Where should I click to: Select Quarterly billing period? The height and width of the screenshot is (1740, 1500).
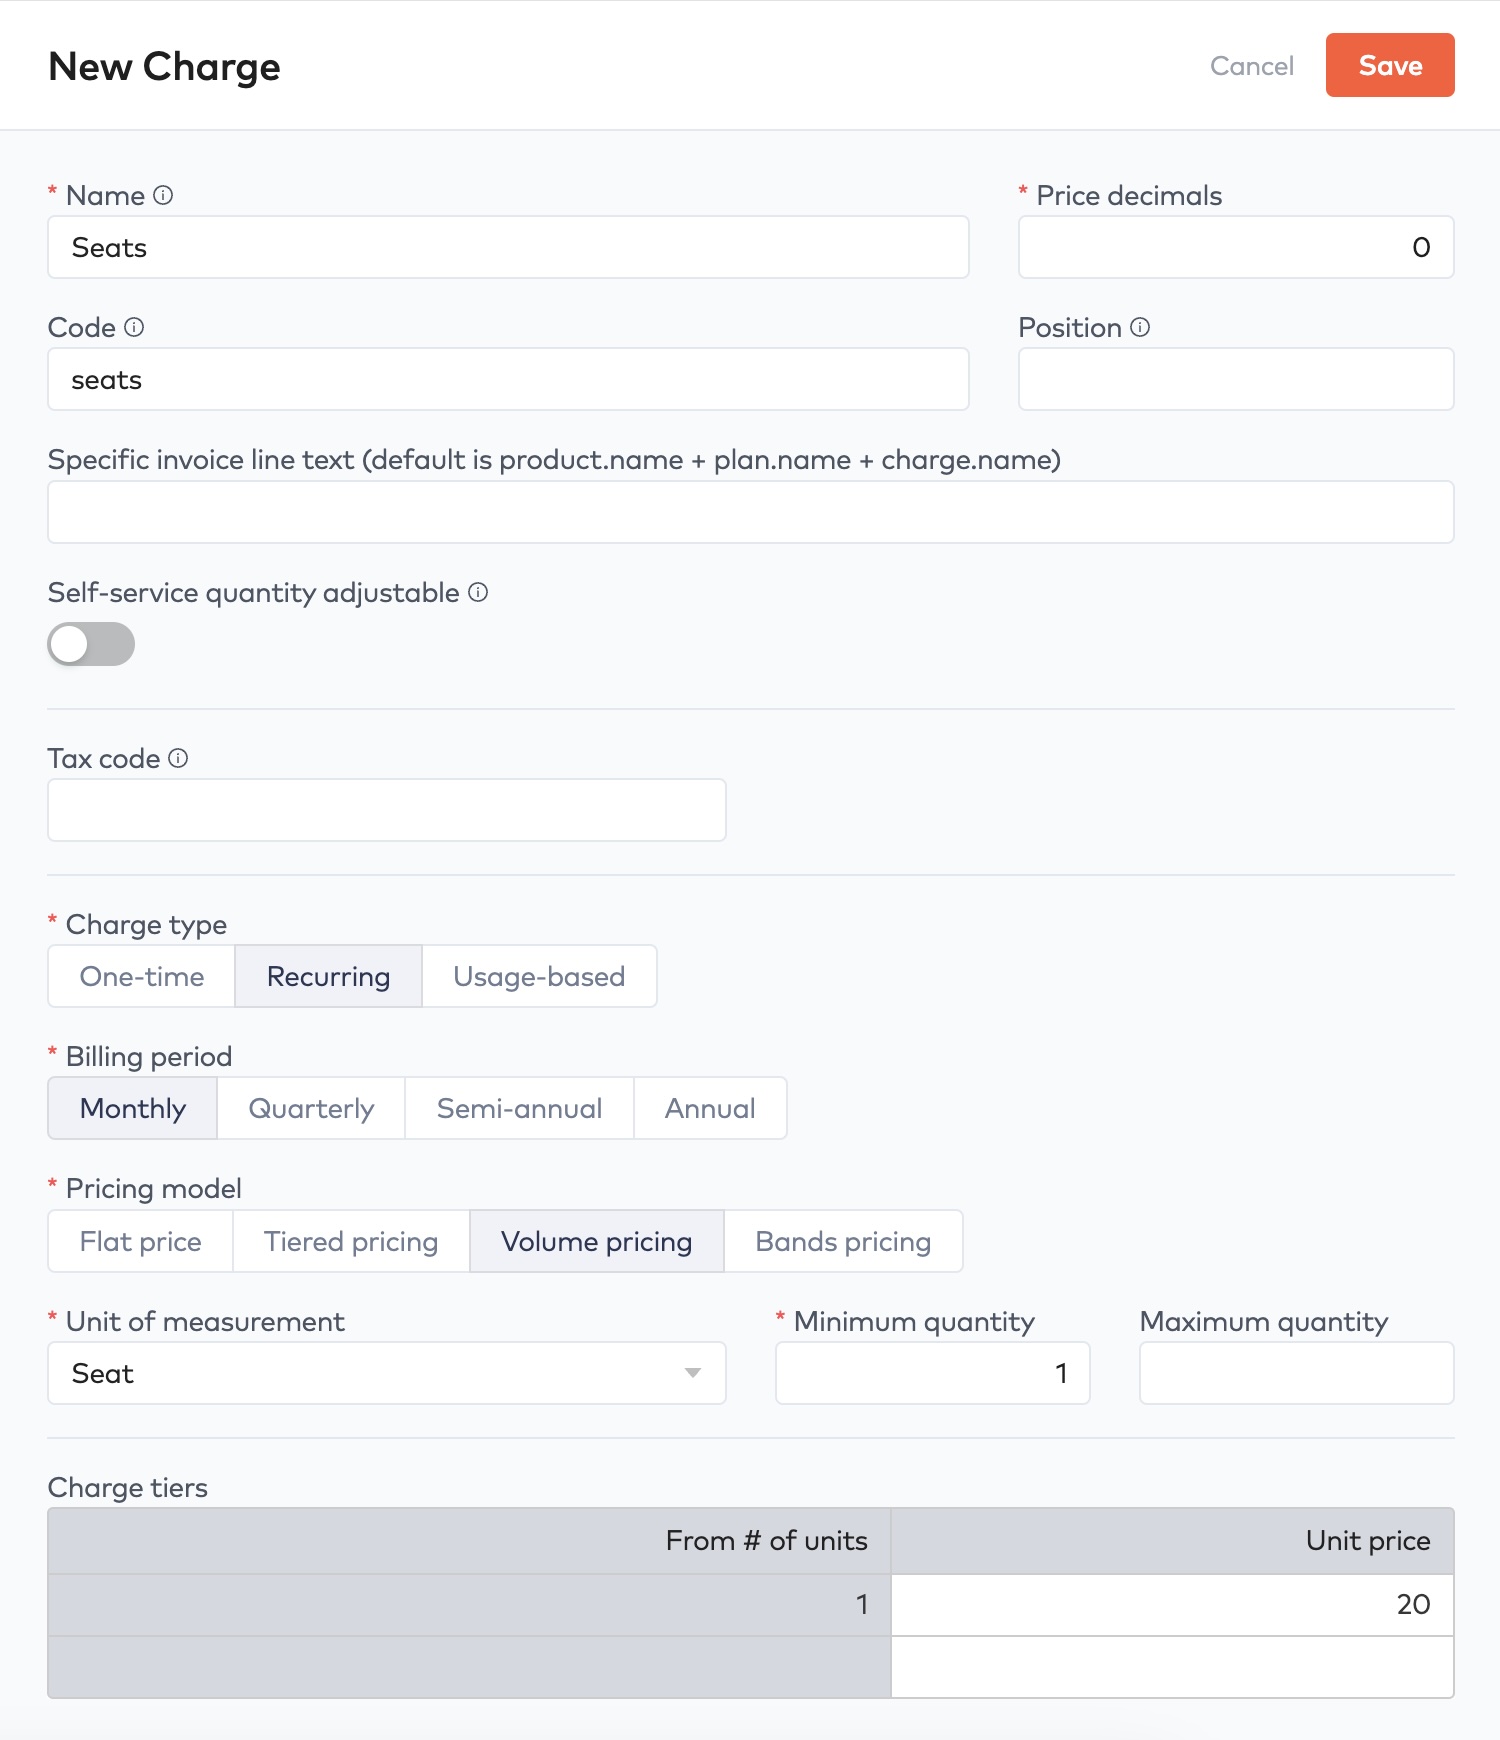point(311,1108)
